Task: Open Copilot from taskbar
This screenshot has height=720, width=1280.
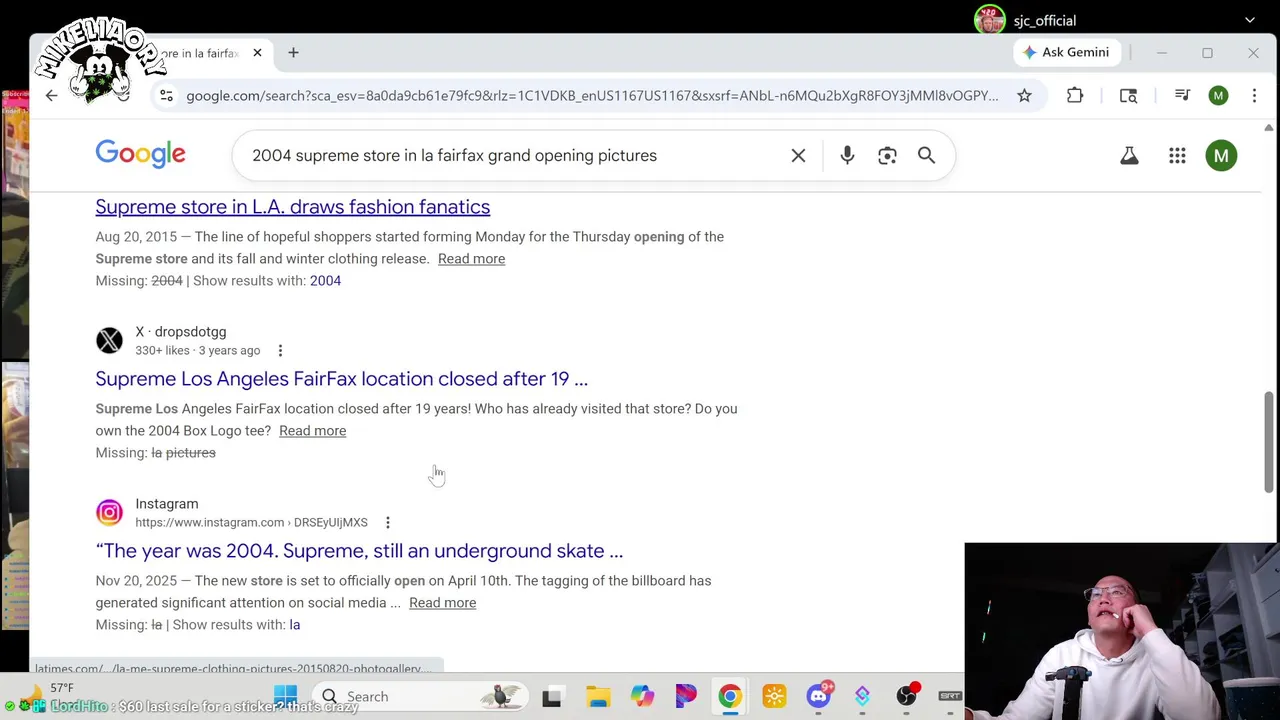Action: 642,696
